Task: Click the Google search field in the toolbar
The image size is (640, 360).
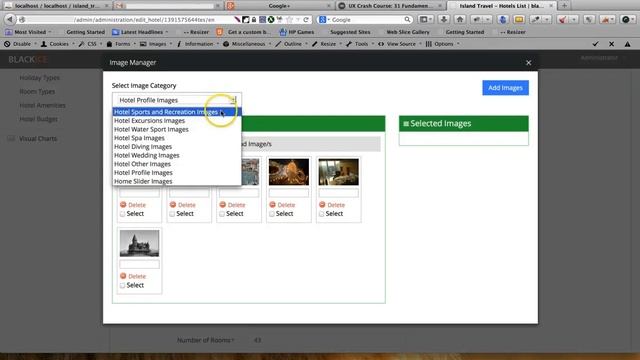Action: pyautogui.click(x=365, y=20)
